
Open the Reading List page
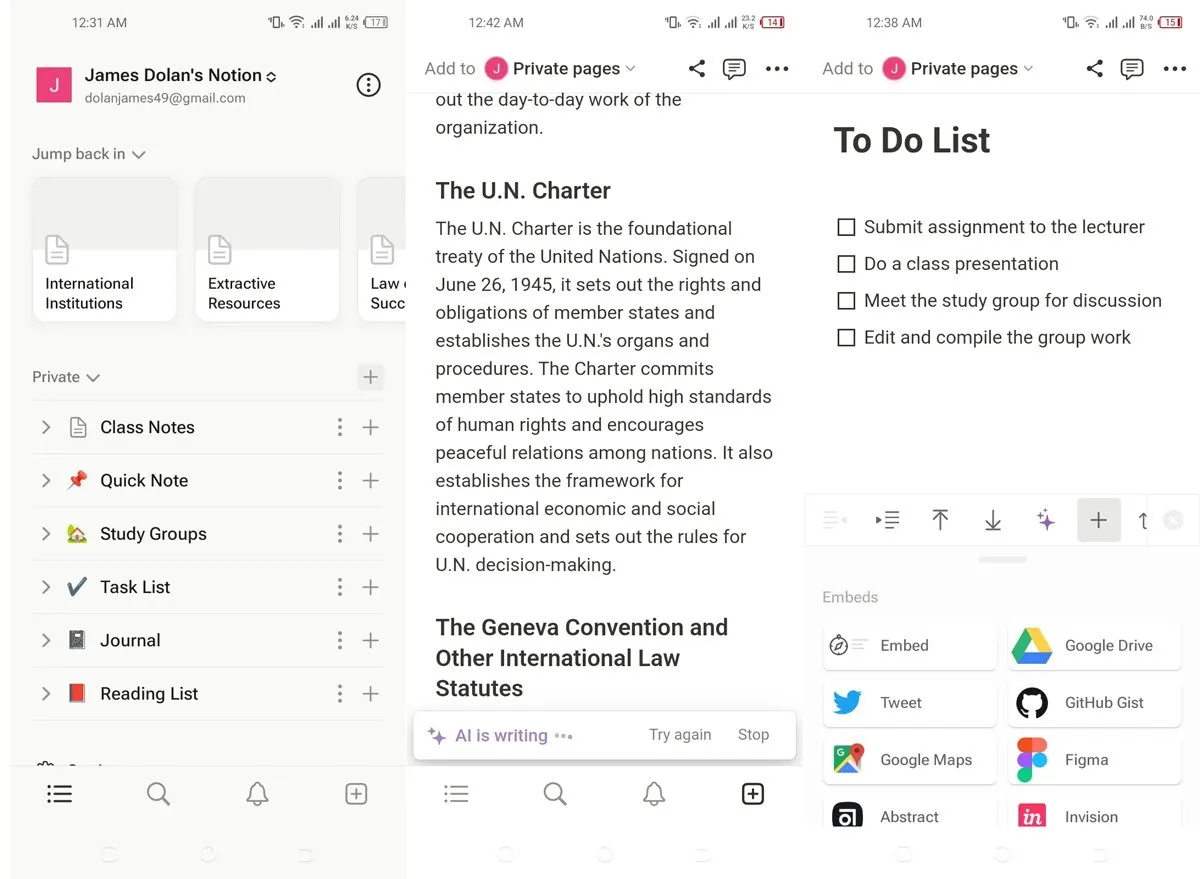pyautogui.click(x=149, y=694)
